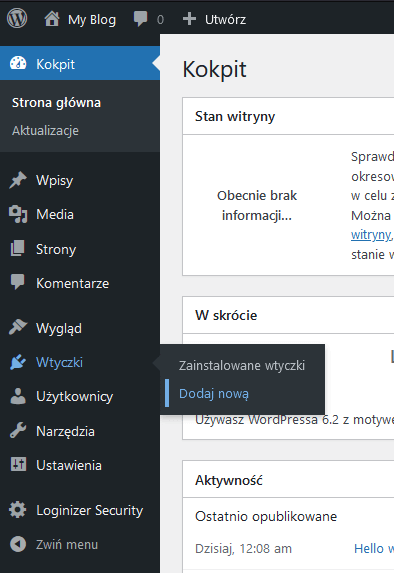The image size is (394, 573).
Task: Click the comment count 0 in admin bar
Action: click(160, 20)
